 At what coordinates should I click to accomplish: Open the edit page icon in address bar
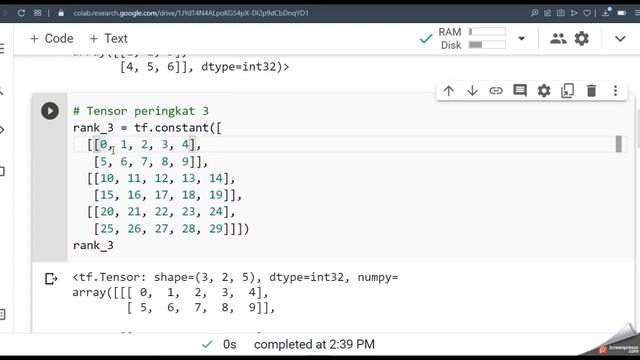click(547, 13)
